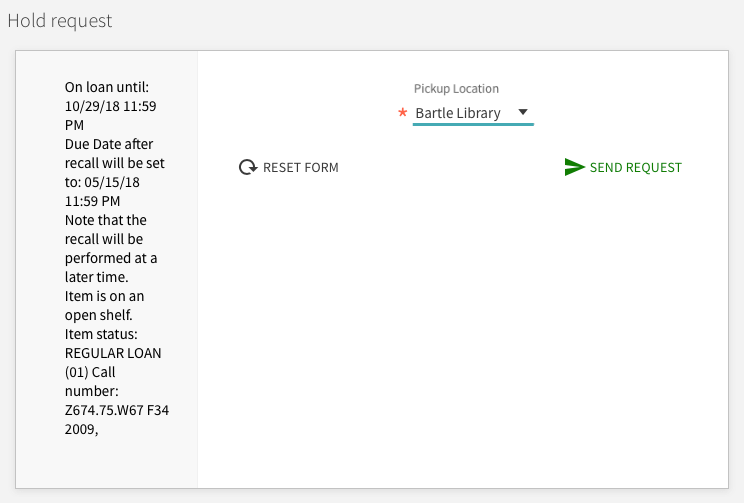Image resolution: width=744 pixels, height=503 pixels.
Task: Click the "On loan until" text
Action: coord(106,86)
